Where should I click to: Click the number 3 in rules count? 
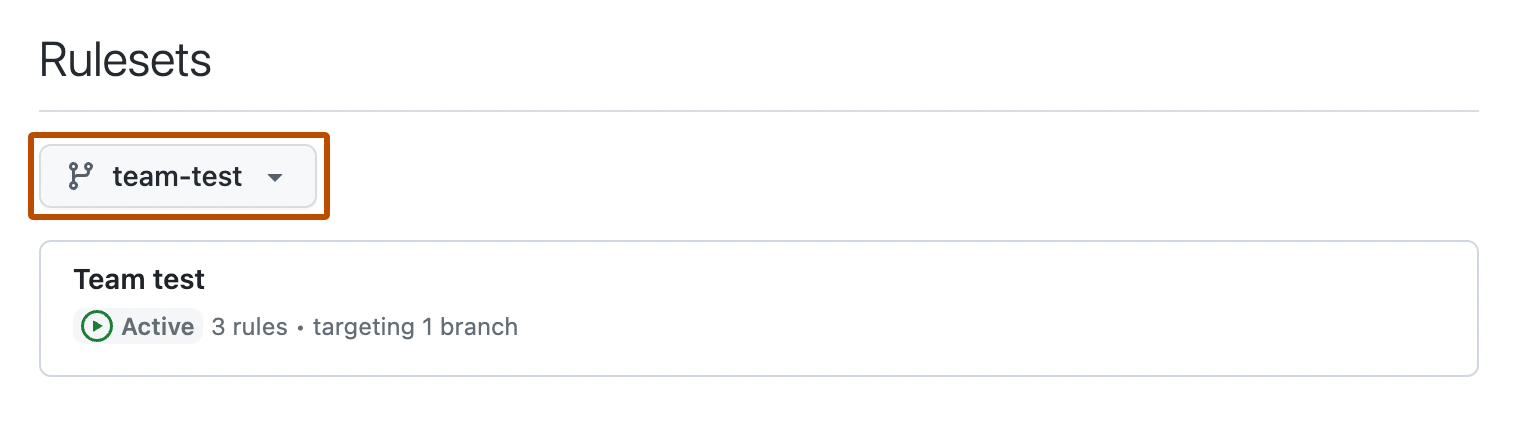pos(218,327)
